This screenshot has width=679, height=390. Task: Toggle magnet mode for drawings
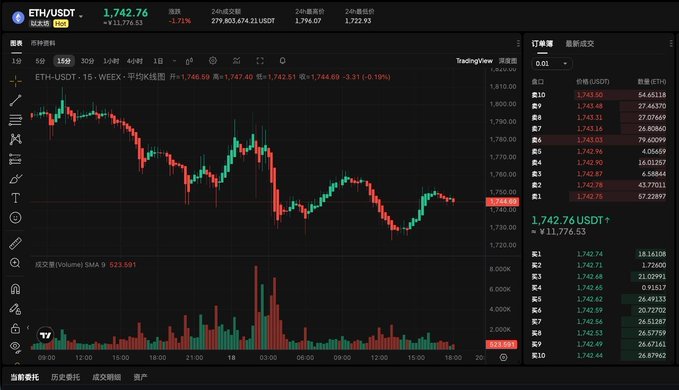coord(16,289)
